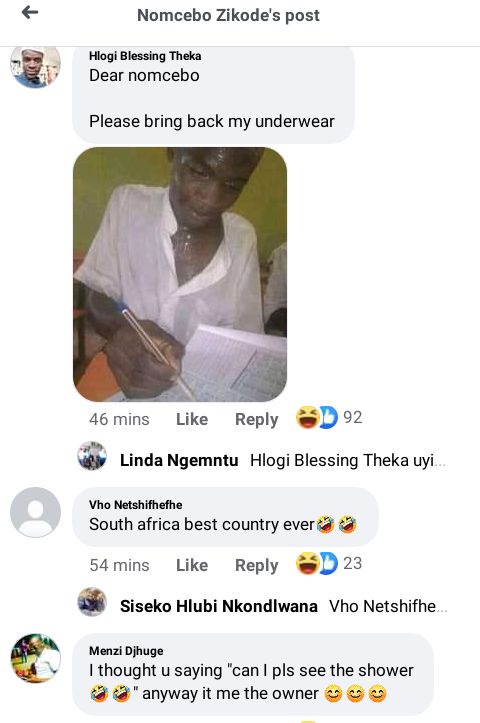Open Vho Netshifhefhe's default avatar

[x=36, y=512]
